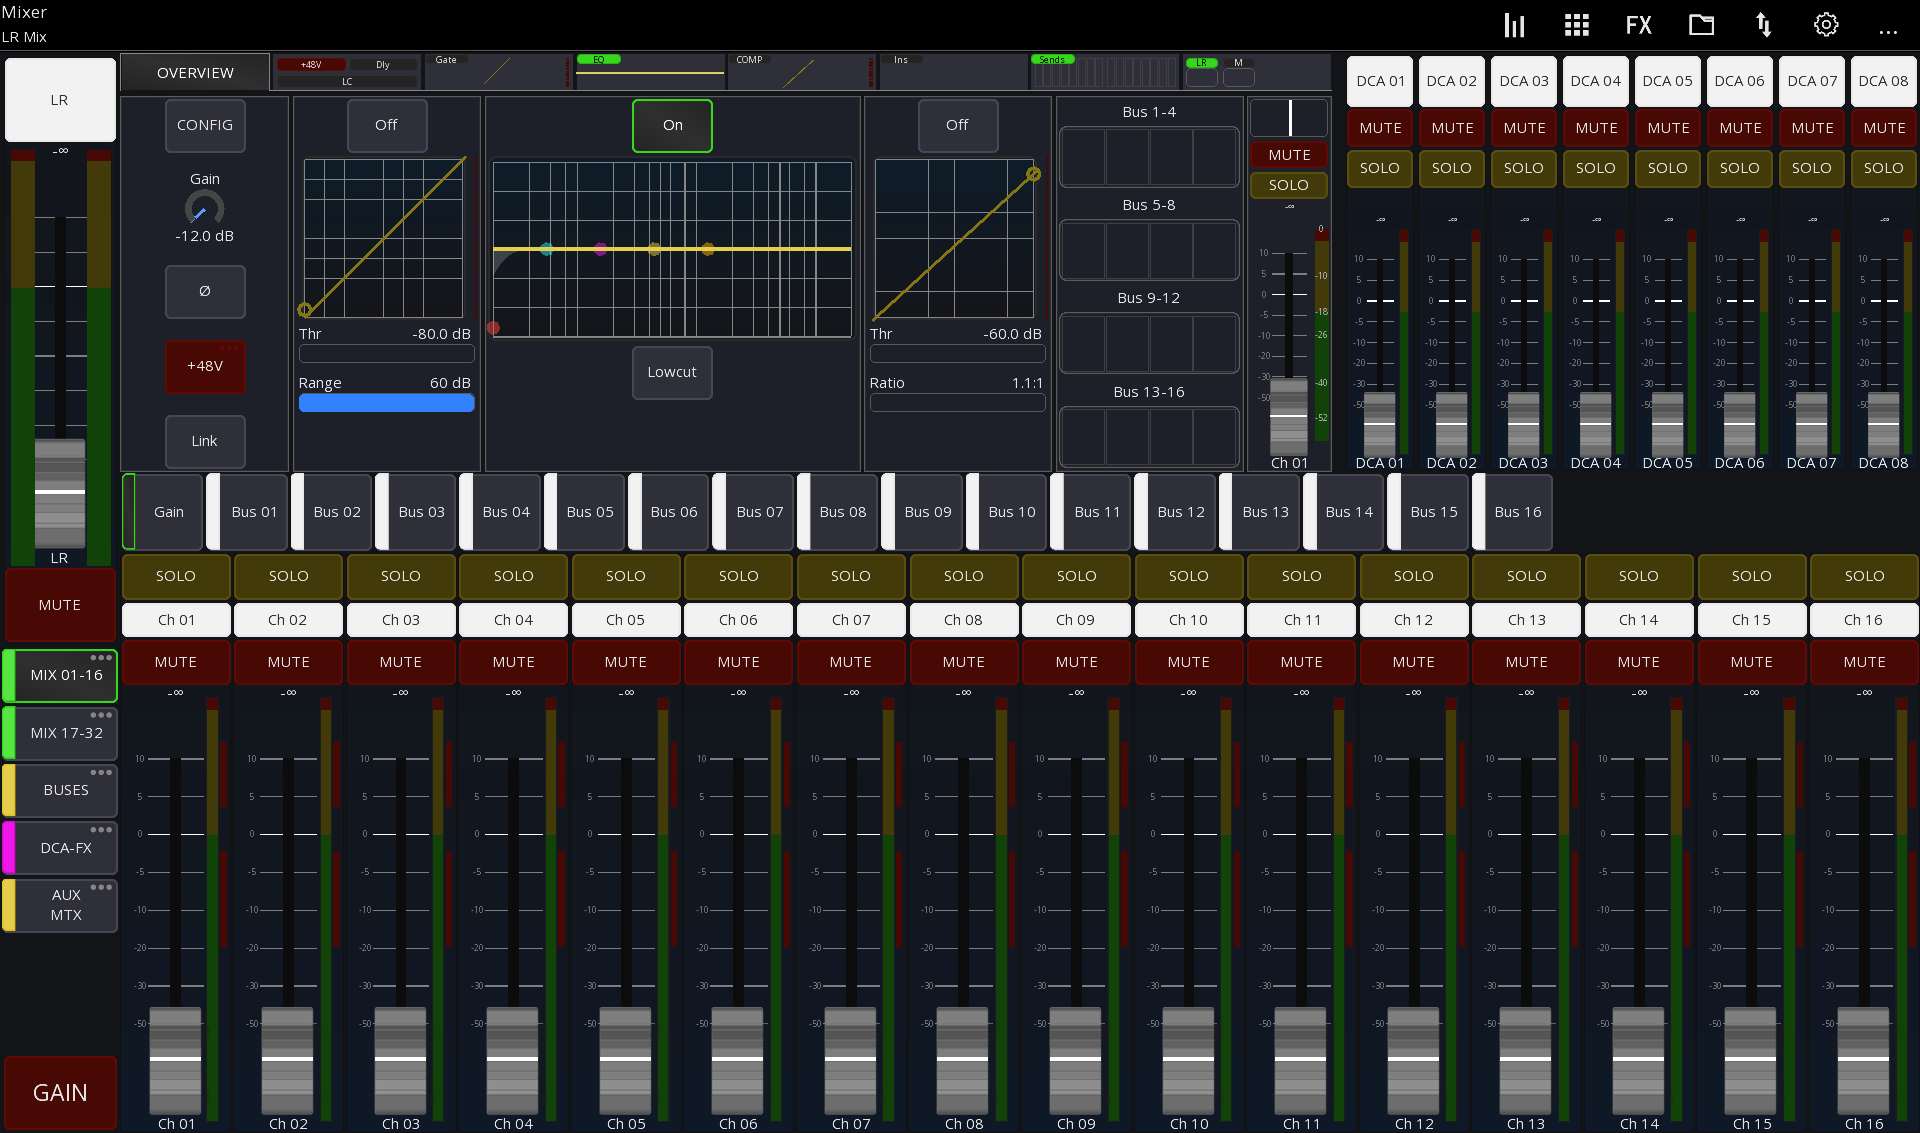Open AUX MTX layer options dots

coord(101,887)
